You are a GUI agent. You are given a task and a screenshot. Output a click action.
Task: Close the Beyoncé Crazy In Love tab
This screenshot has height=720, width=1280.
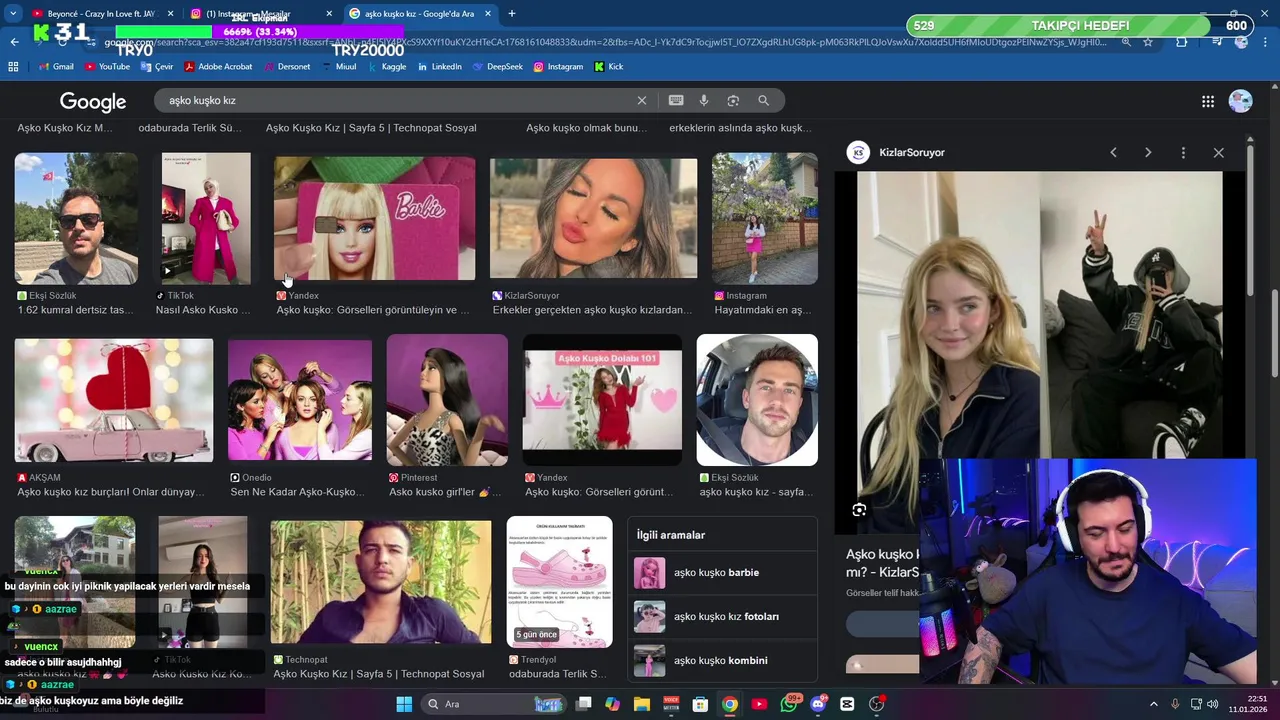tap(170, 13)
